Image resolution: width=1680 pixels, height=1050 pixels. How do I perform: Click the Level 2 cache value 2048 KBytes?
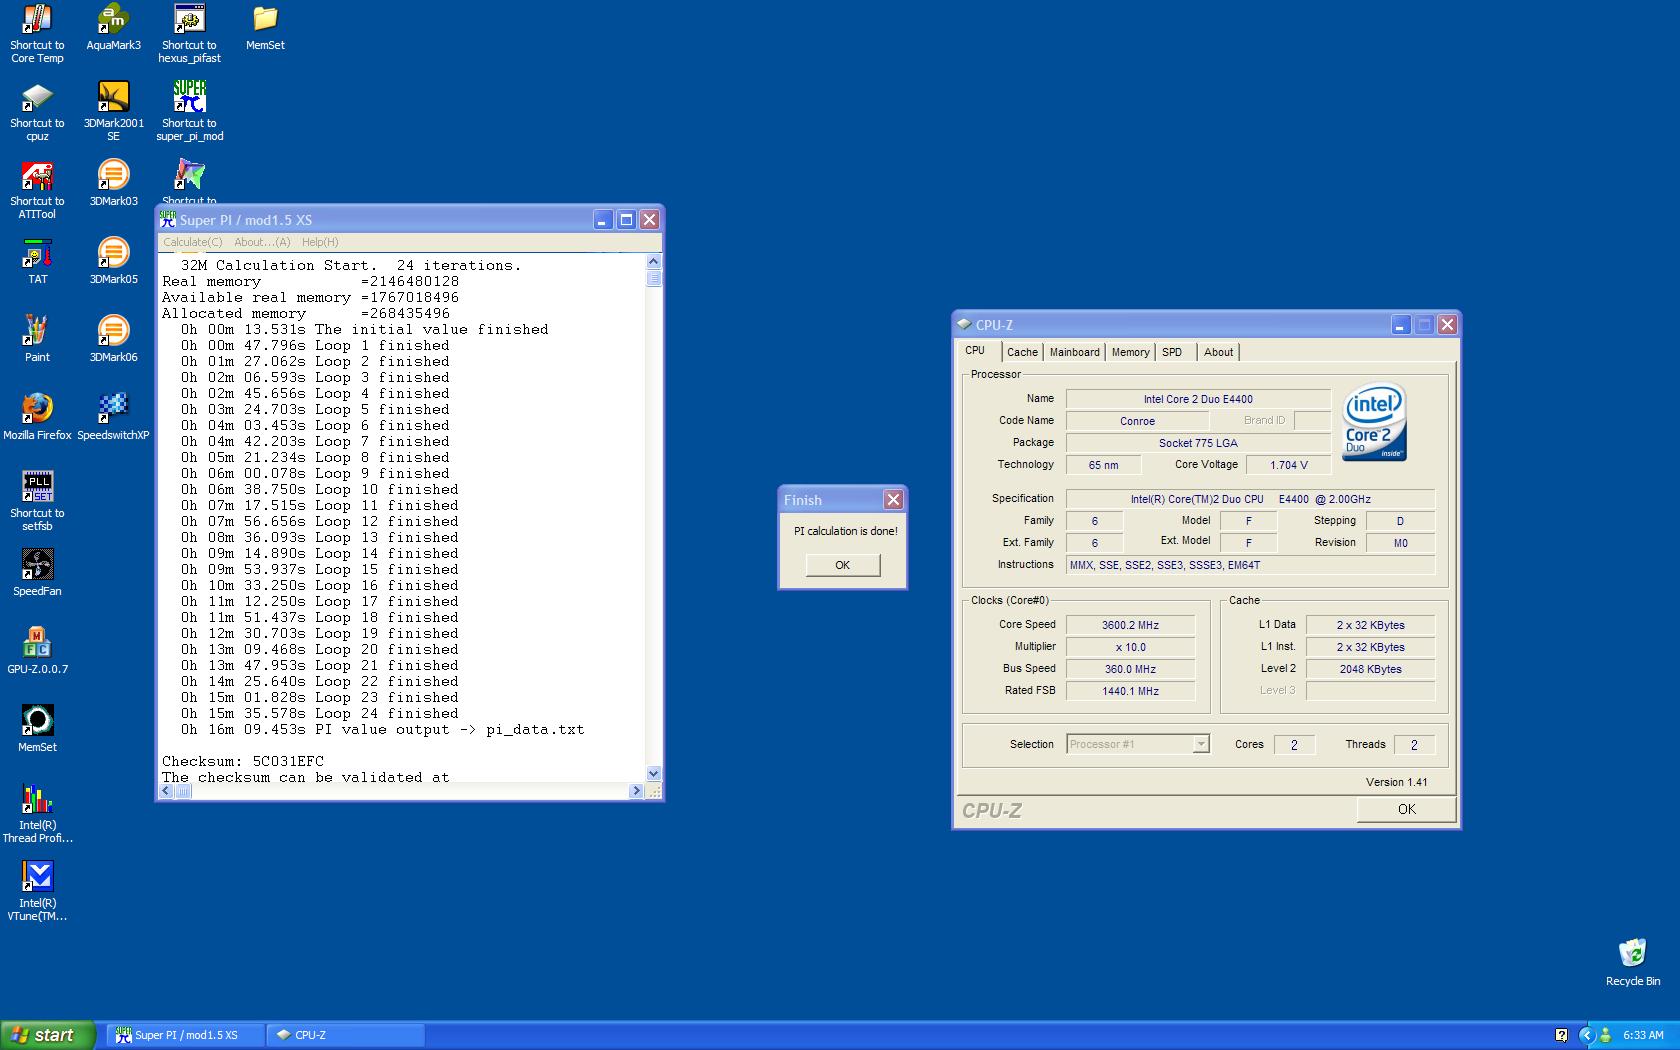pyautogui.click(x=1370, y=669)
